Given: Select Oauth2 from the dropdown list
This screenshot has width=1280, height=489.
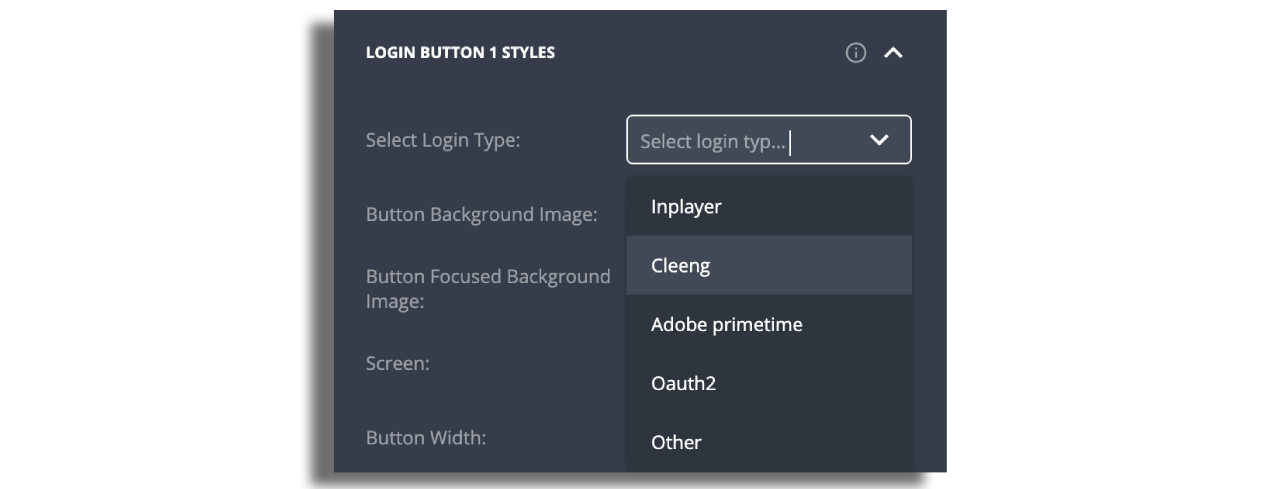Looking at the screenshot, I should point(683,384).
